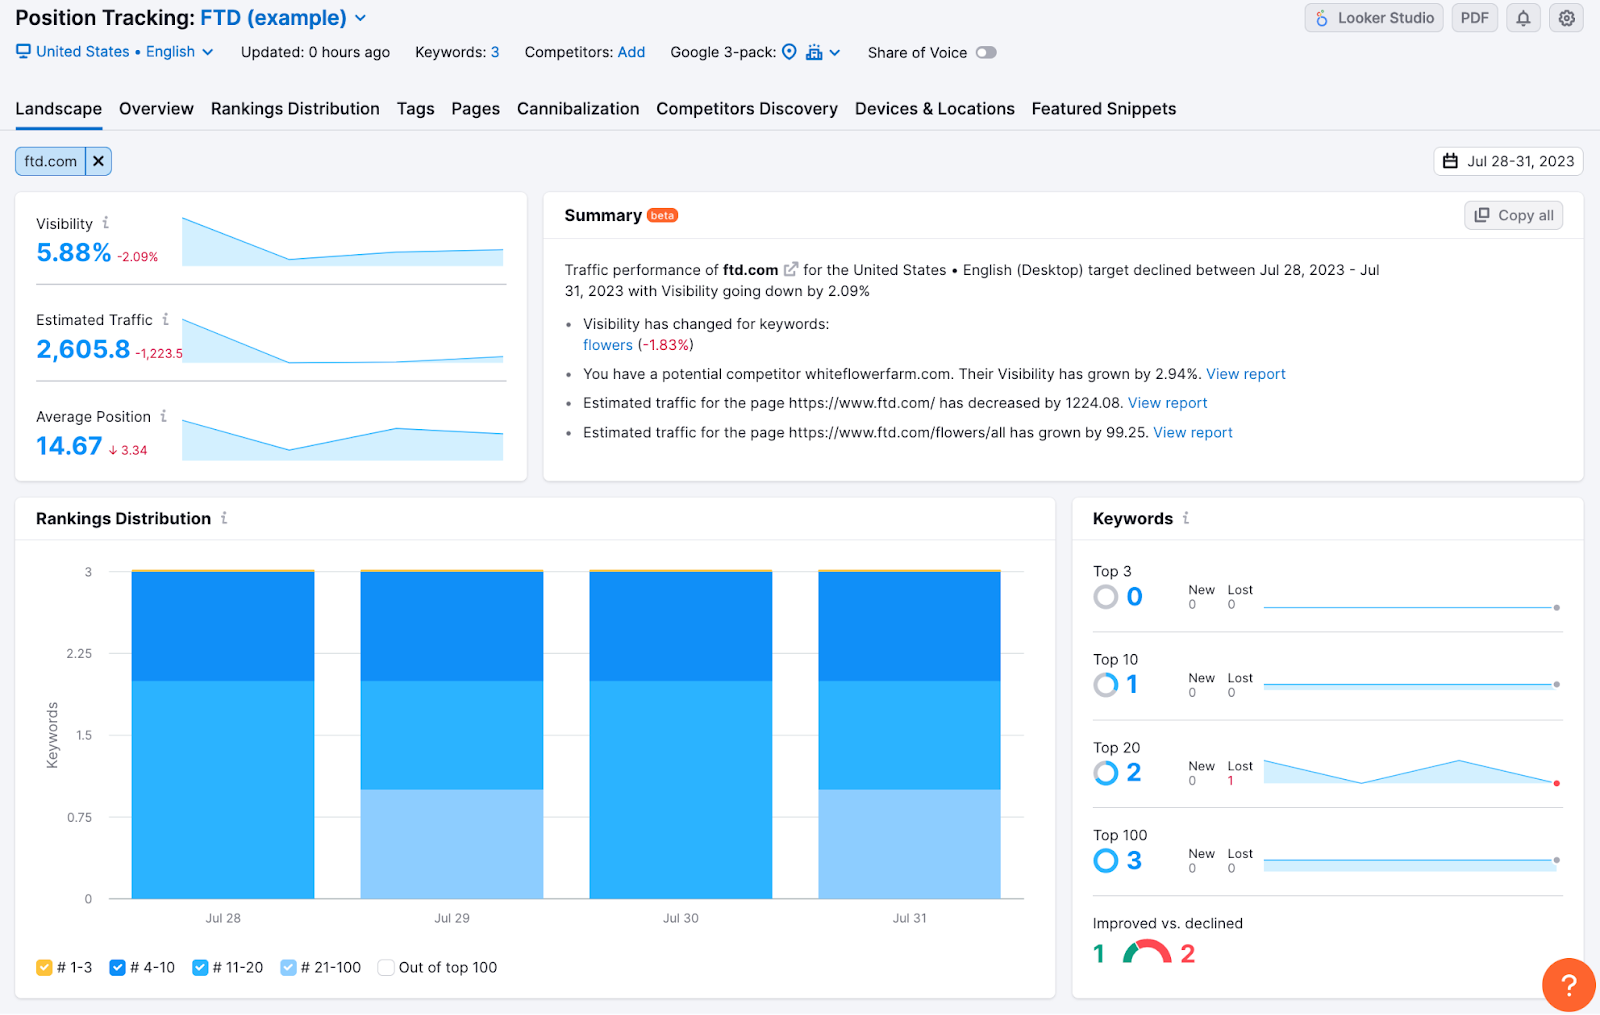This screenshot has width=1600, height=1015.
Task: Show Average Position info icon
Action: [164, 416]
